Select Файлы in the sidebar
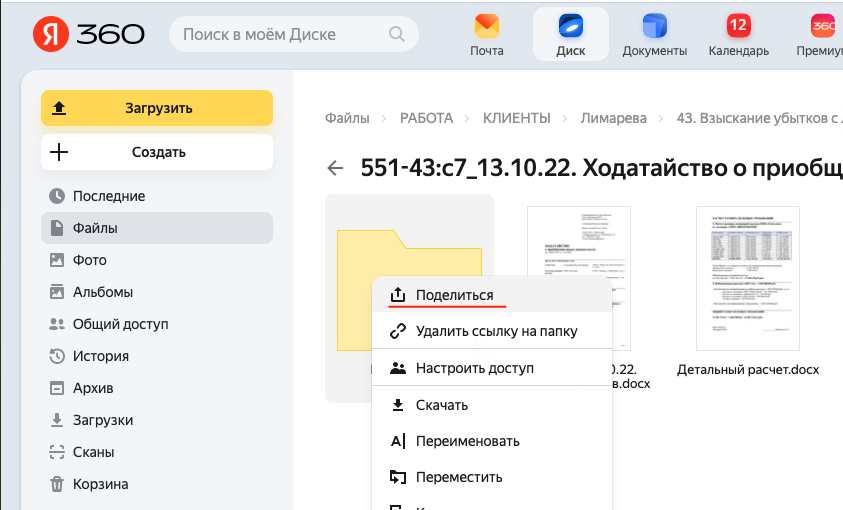The height and width of the screenshot is (510, 843). (157, 228)
